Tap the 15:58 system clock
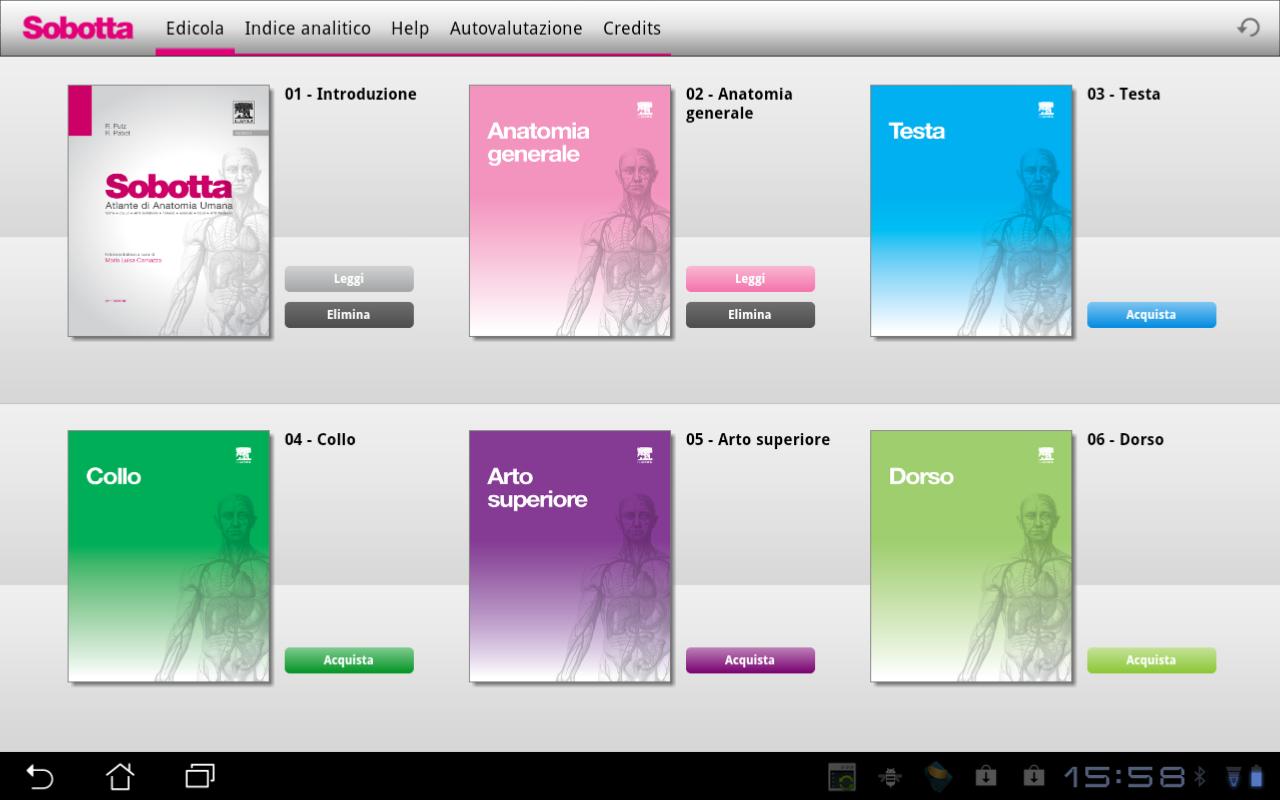This screenshot has width=1280, height=800. click(1124, 777)
